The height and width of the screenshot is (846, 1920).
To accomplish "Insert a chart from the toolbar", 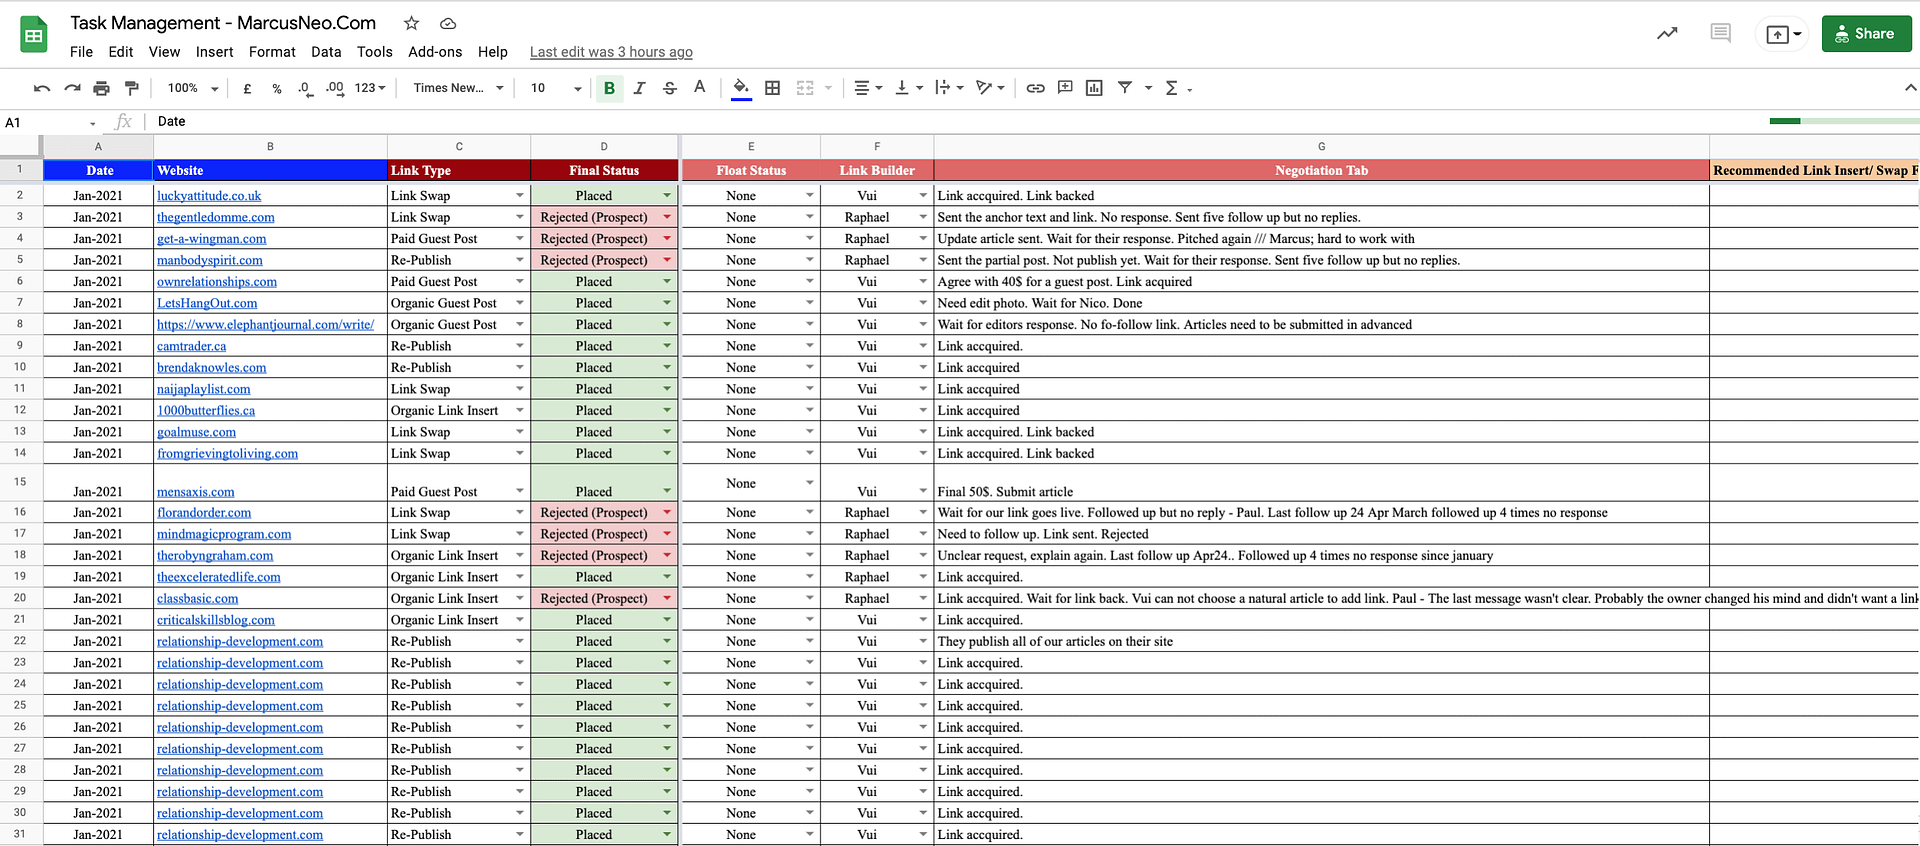I will [1094, 88].
